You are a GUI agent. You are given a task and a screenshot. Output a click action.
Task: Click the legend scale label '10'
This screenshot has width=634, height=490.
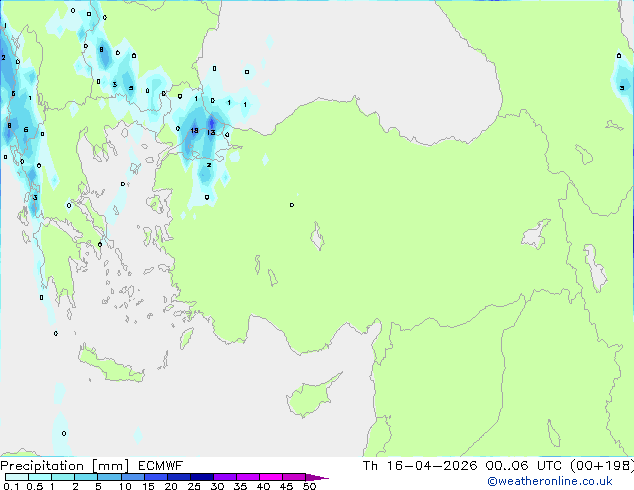125,486
